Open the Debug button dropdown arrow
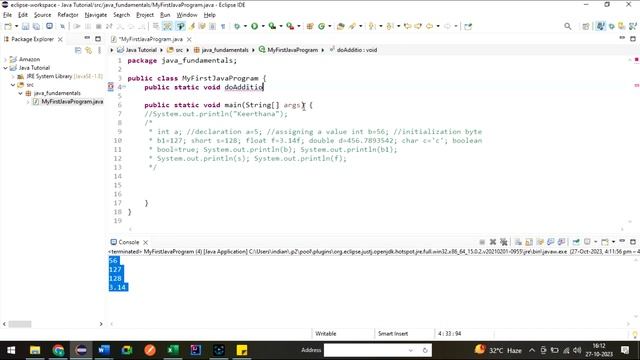The height and width of the screenshot is (360, 640). click(245, 26)
